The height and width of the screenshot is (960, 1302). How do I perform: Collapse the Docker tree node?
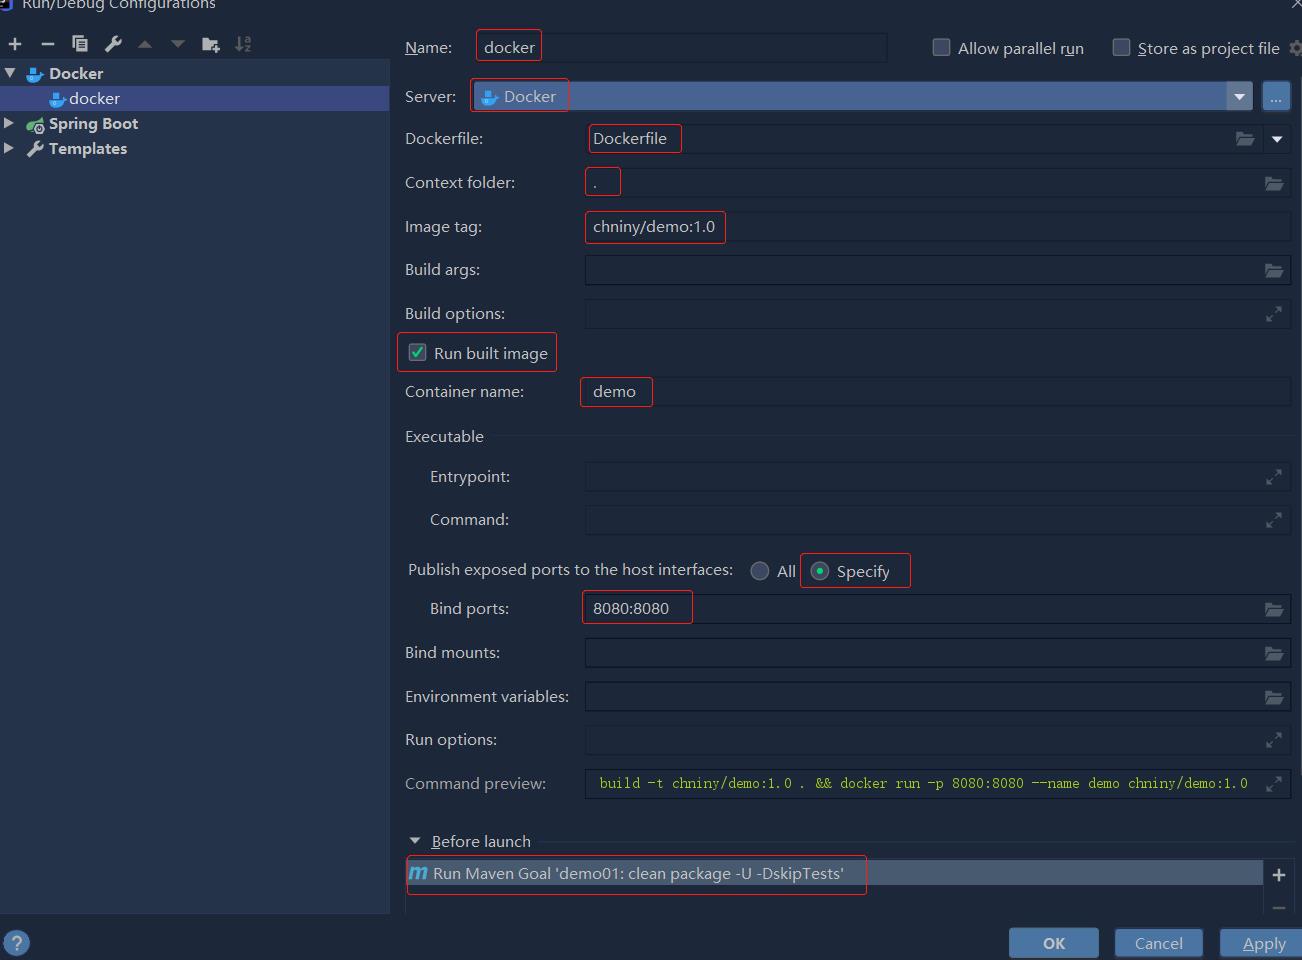[x=10, y=73]
